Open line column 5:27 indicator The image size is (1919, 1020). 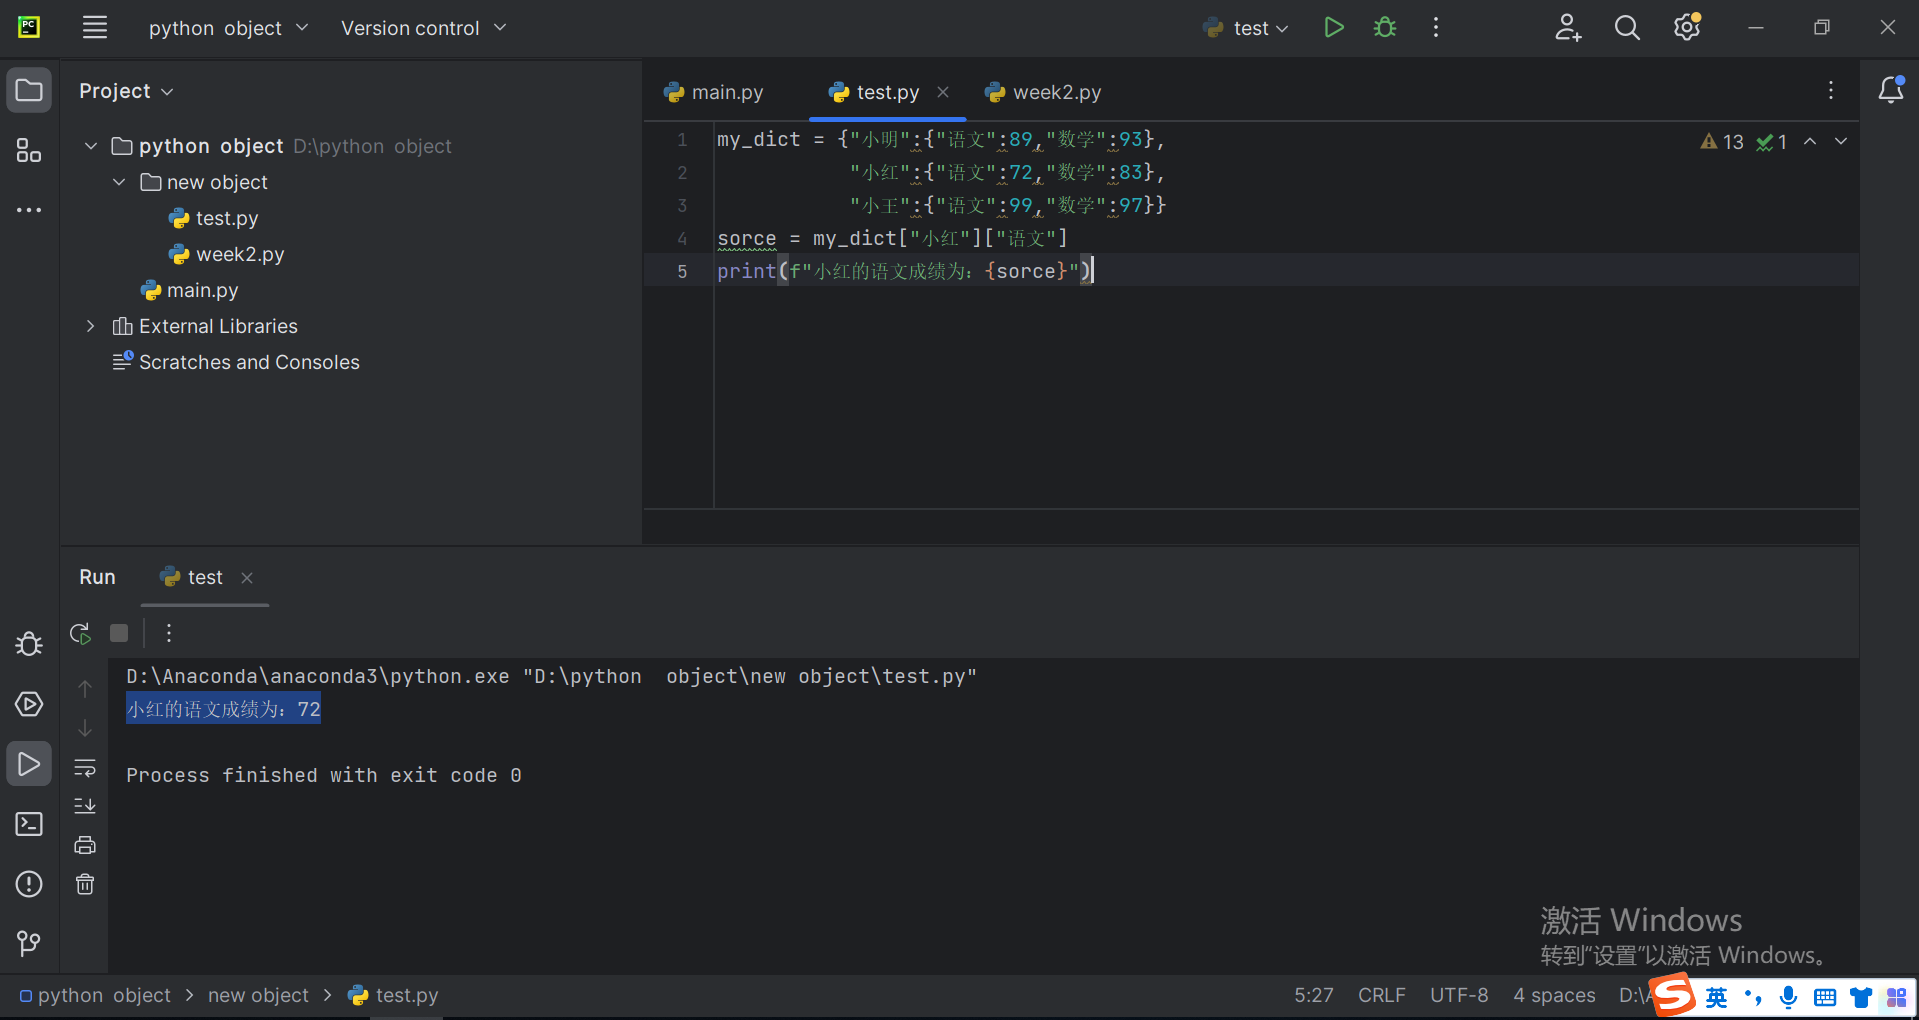[x=1314, y=995]
